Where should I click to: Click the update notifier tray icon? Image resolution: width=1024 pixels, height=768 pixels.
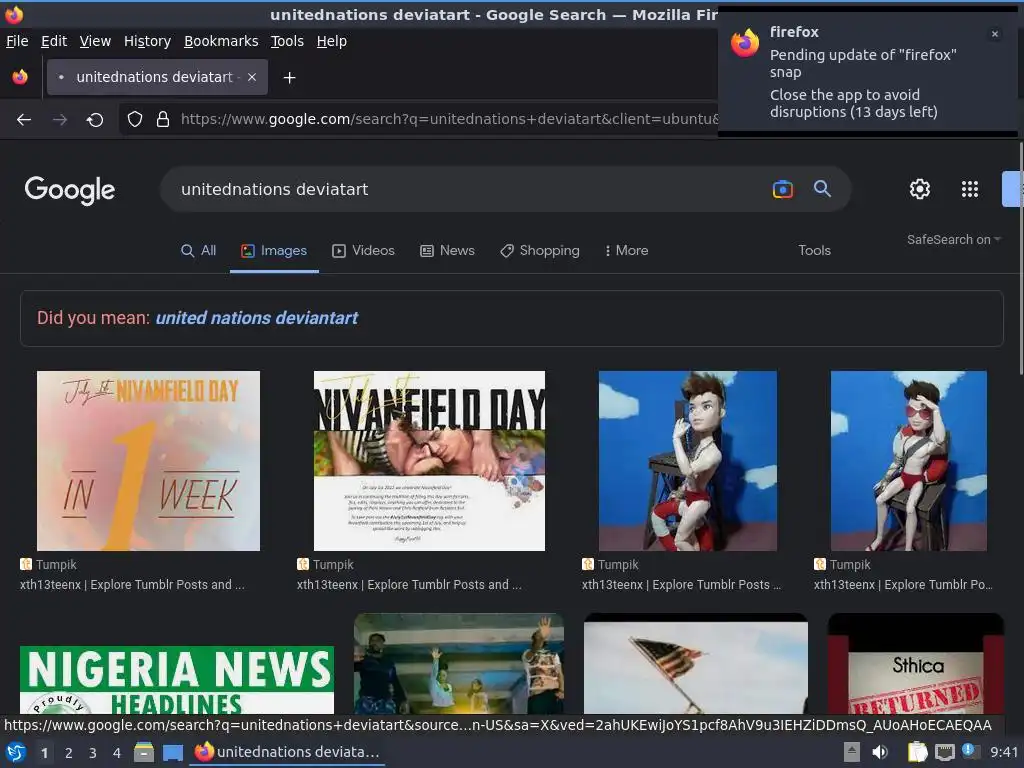pyautogui.click(x=970, y=751)
